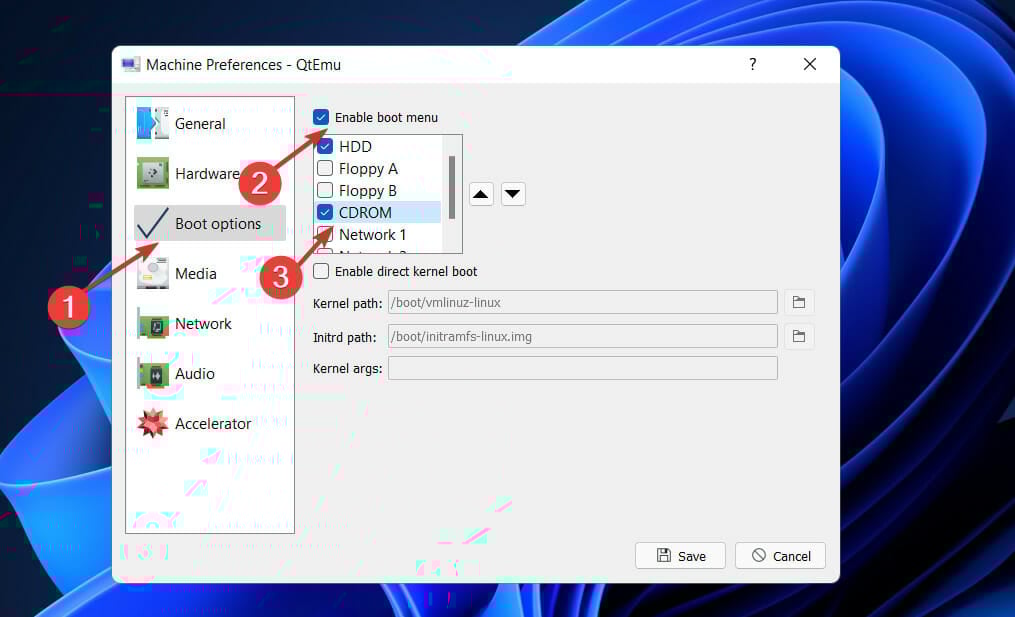This screenshot has width=1015, height=617.
Task: Open the Audio settings page
Action: 210,374
